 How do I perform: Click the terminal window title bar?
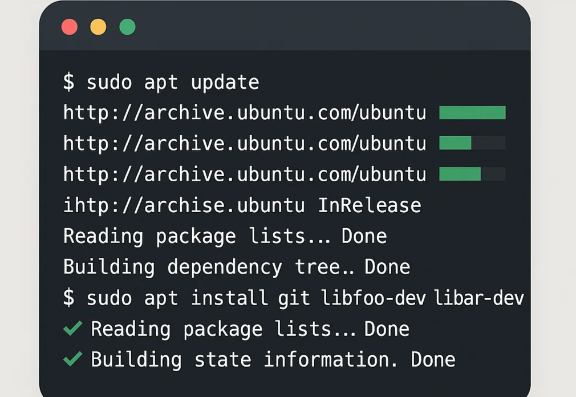pos(285,27)
